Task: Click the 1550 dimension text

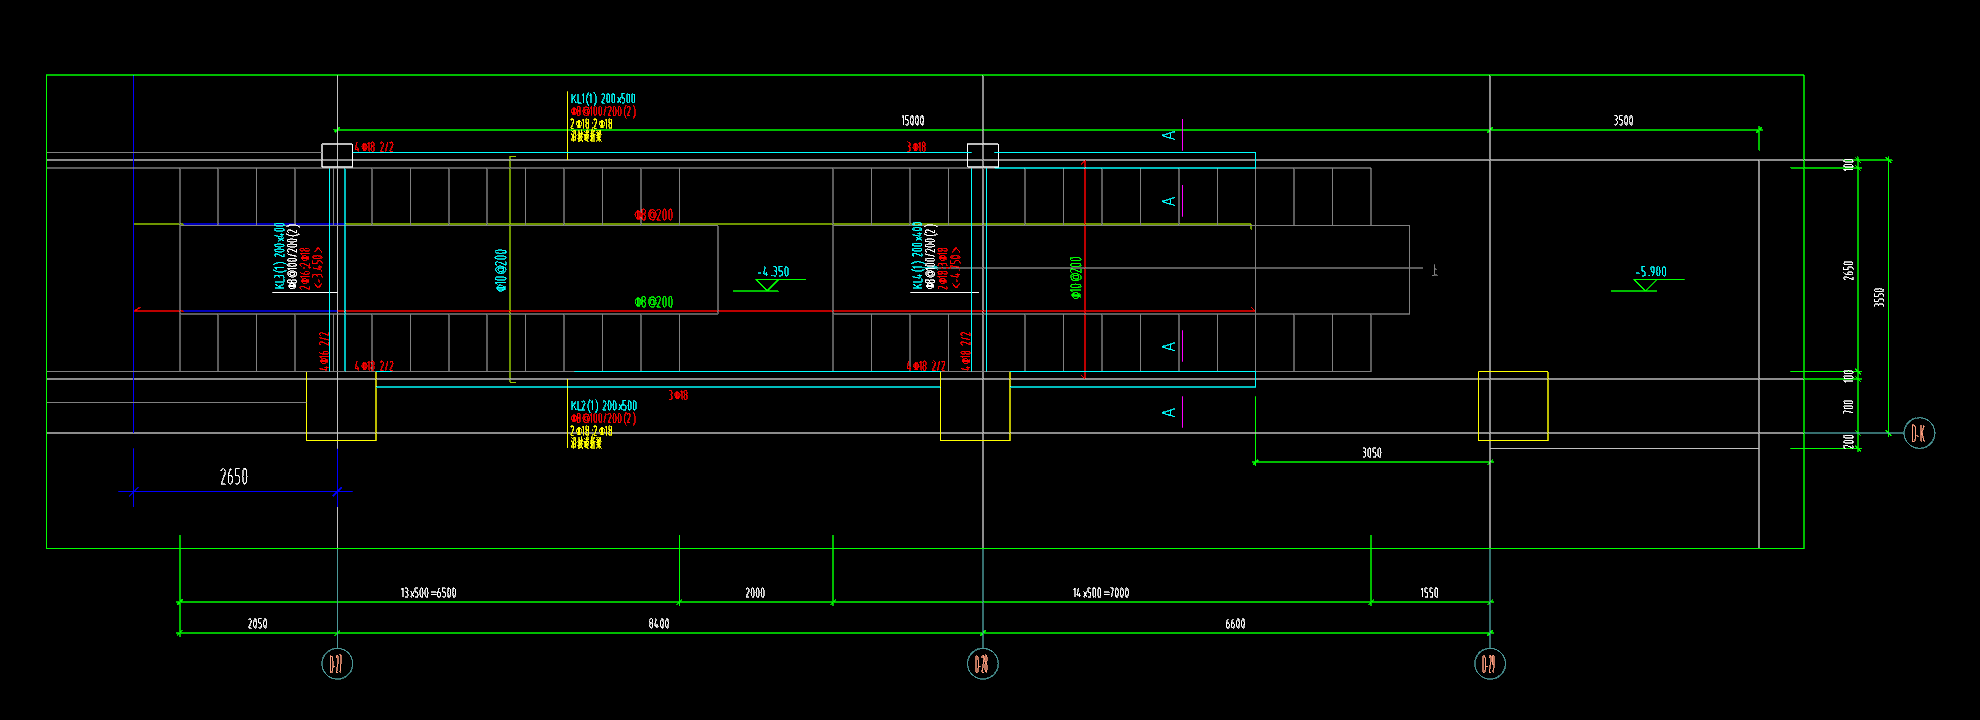Action: pos(1430,593)
